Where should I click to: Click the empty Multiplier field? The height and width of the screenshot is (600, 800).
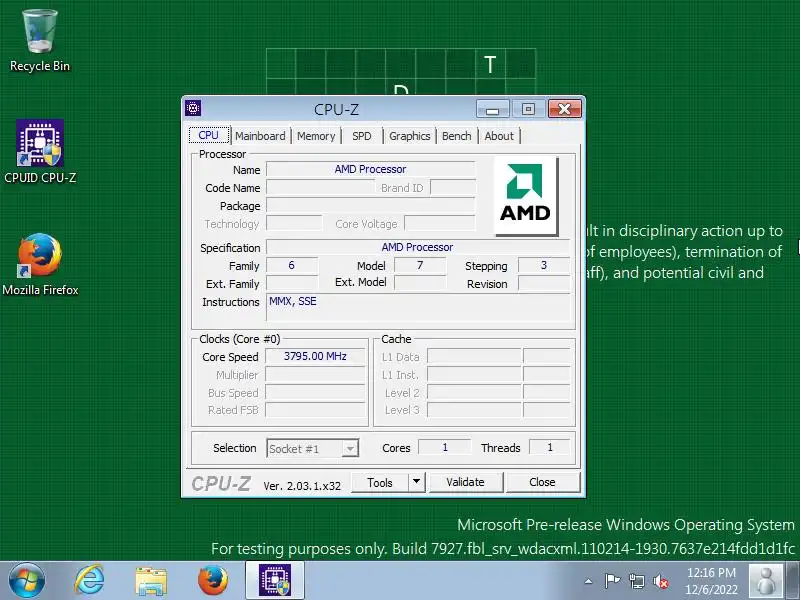(316, 374)
